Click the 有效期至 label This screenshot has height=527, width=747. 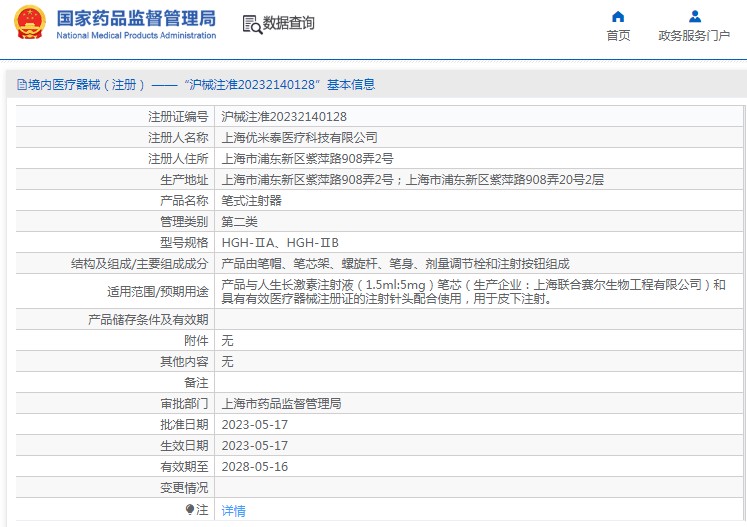184,466
